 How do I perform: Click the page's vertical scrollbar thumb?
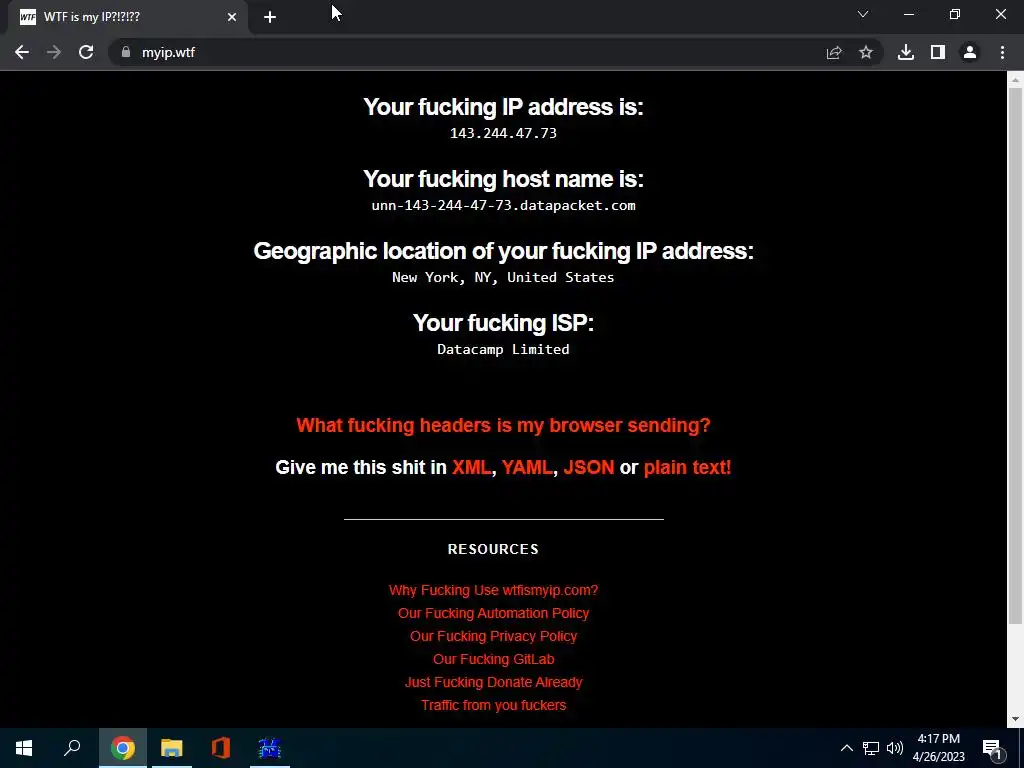pyautogui.click(x=1015, y=355)
